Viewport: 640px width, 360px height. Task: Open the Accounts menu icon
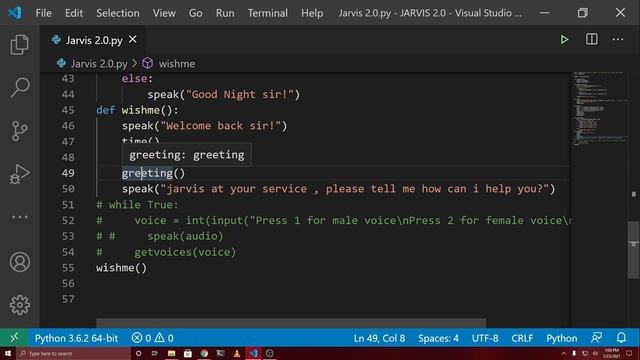tap(20, 262)
